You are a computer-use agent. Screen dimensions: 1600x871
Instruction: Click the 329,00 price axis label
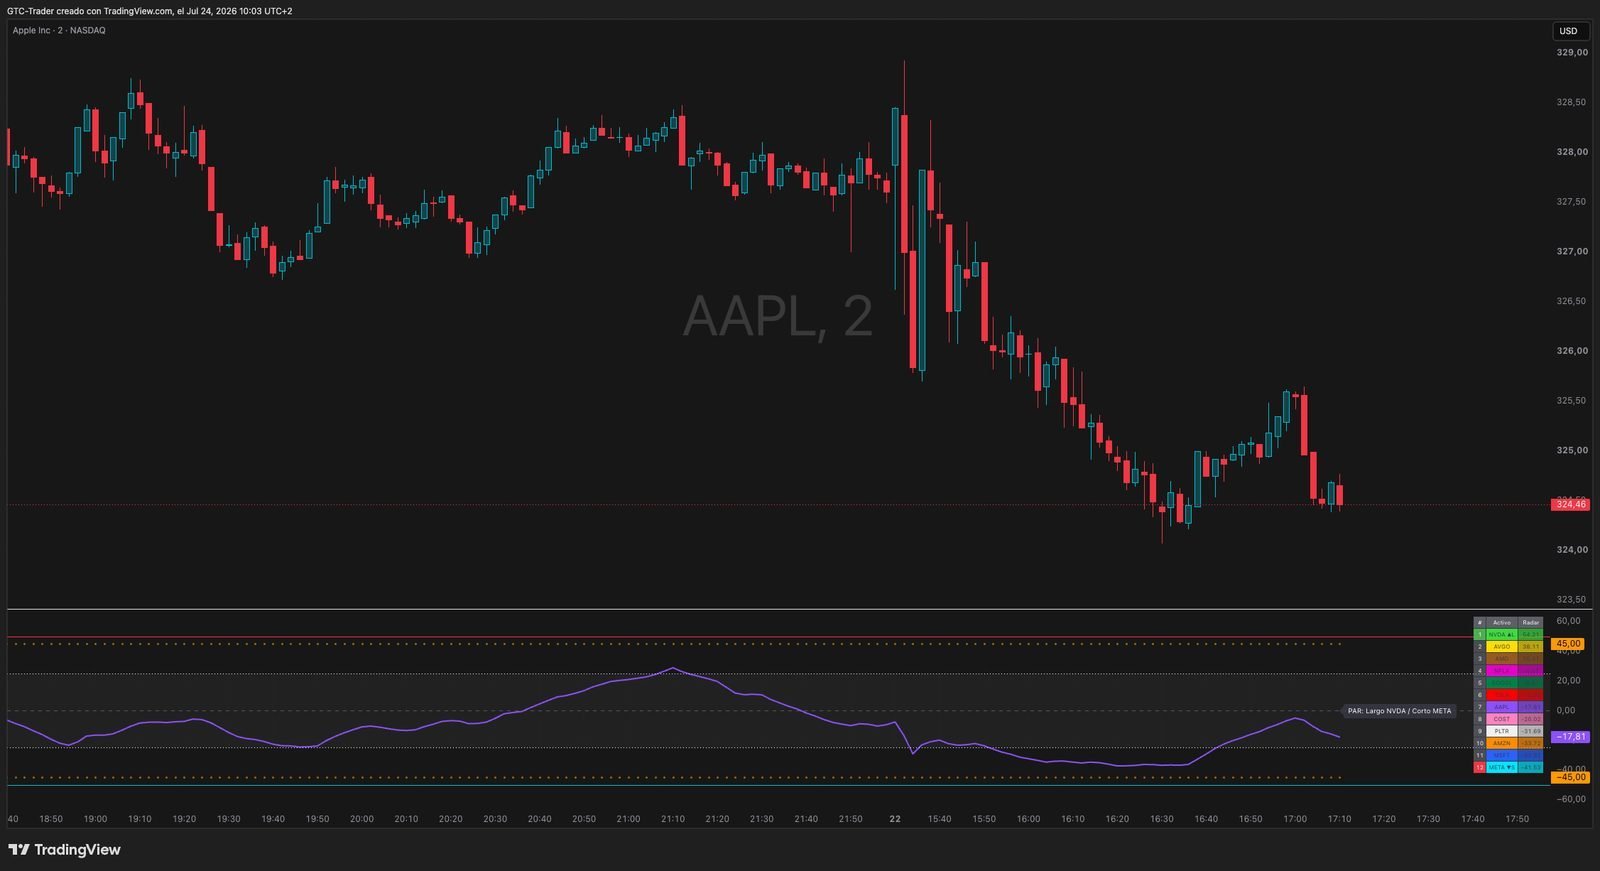pos(1572,52)
